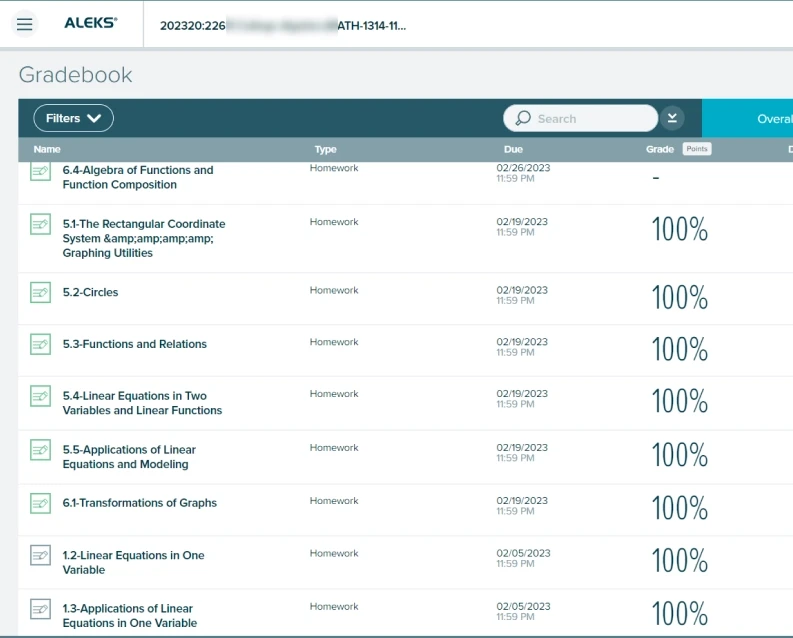Sort by the Due column header

[x=513, y=149]
